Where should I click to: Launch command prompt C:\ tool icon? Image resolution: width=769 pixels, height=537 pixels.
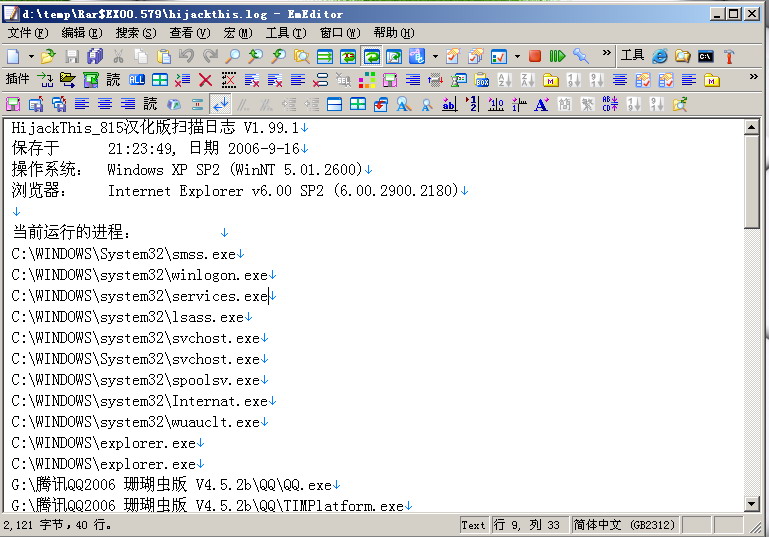(706, 56)
